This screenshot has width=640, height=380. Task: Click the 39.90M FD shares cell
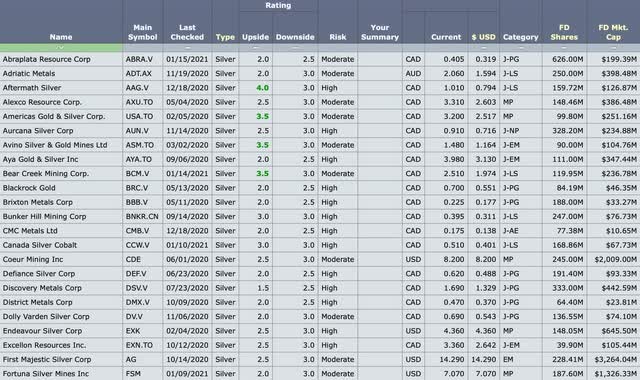tap(569, 345)
